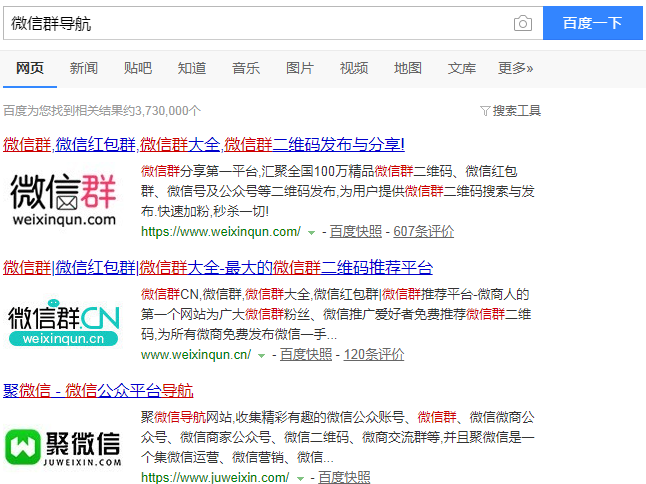The width and height of the screenshot is (646, 484).
Task: Open result titled 最大的微信群二维码推荐平台
Action: point(218,267)
